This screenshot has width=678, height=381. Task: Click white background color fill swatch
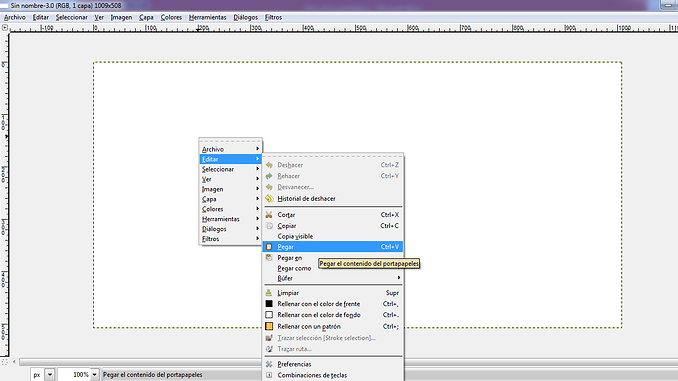tap(269, 315)
